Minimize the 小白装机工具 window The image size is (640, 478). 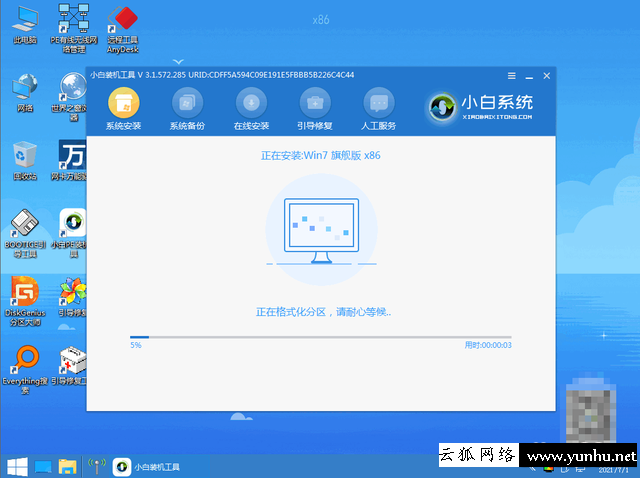[x=529, y=76]
